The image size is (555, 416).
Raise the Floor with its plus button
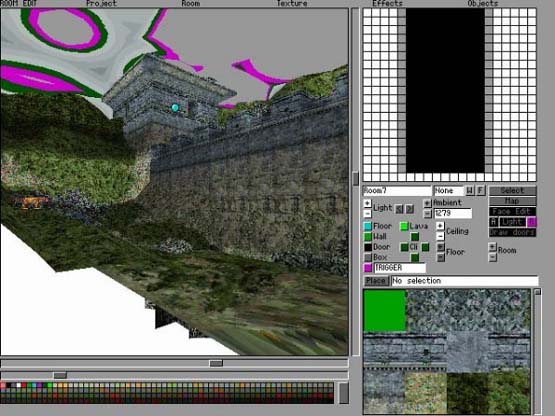coord(440,247)
